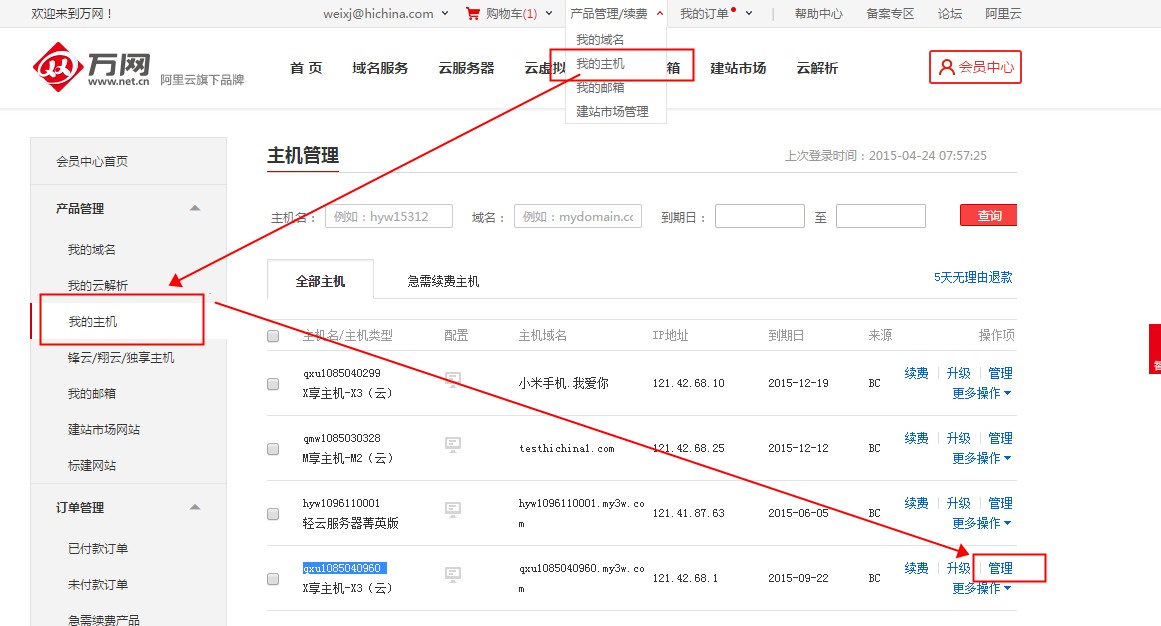1161x626 pixels.
Task: Select 我的主机 in dropdown menu
Action: coord(600,64)
